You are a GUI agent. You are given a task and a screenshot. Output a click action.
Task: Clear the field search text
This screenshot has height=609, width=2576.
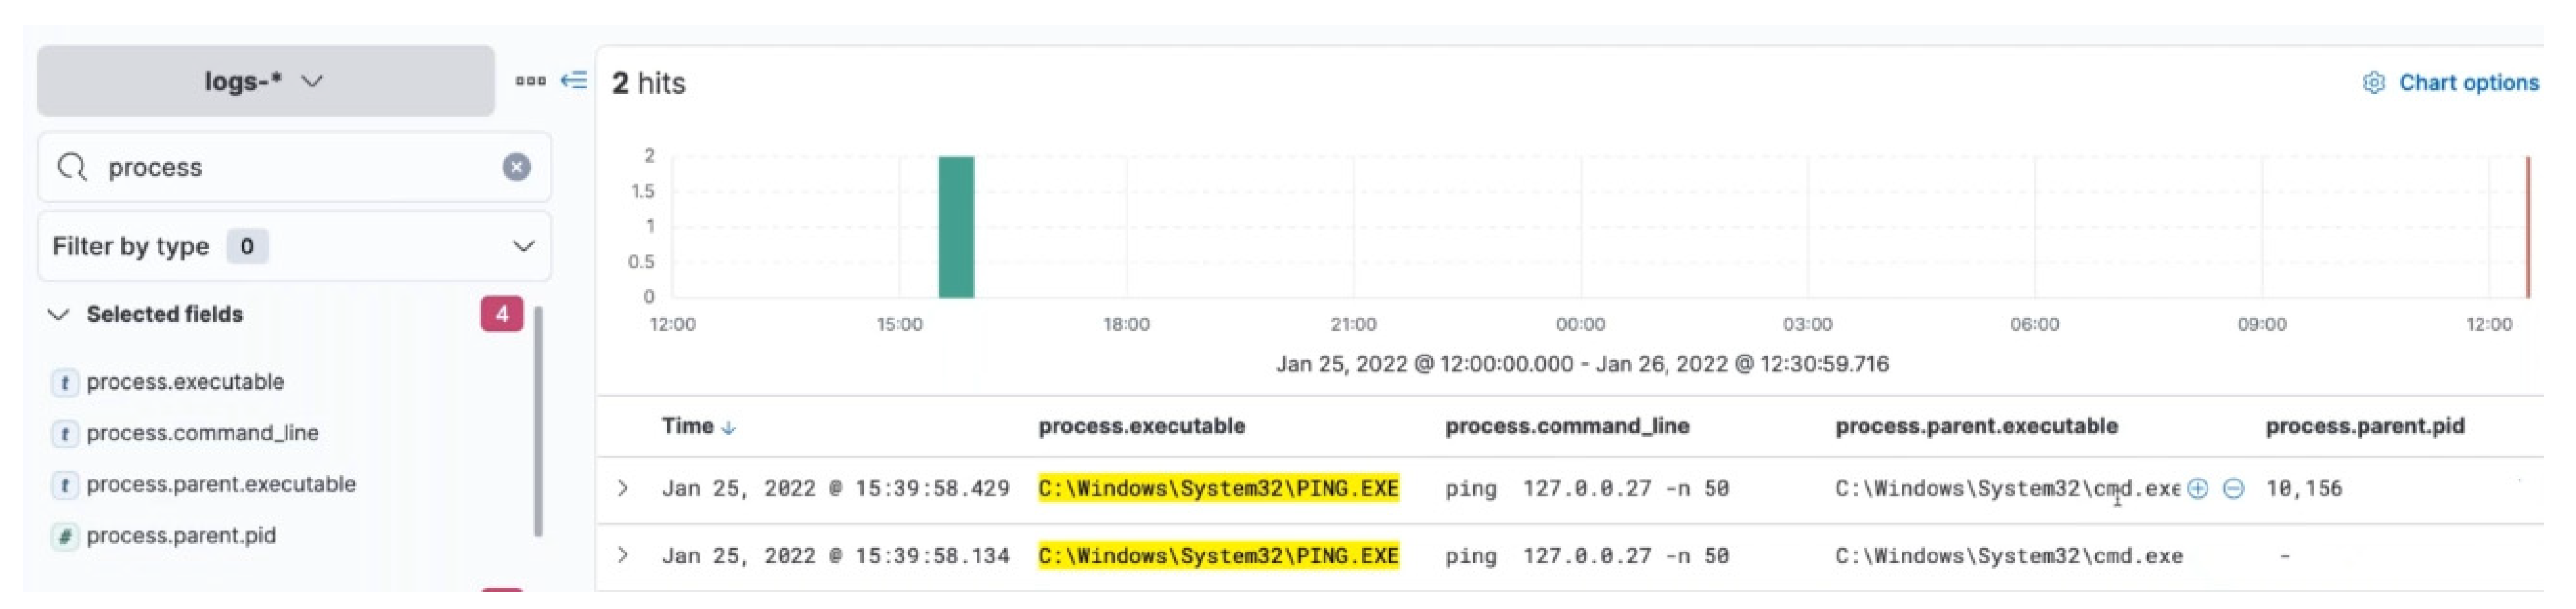click(516, 167)
